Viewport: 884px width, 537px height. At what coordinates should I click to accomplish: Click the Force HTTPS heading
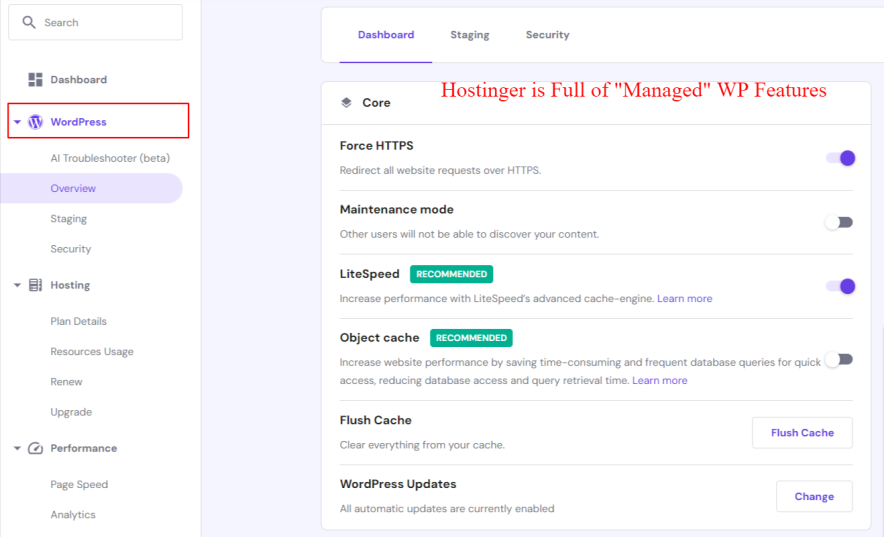(x=376, y=145)
